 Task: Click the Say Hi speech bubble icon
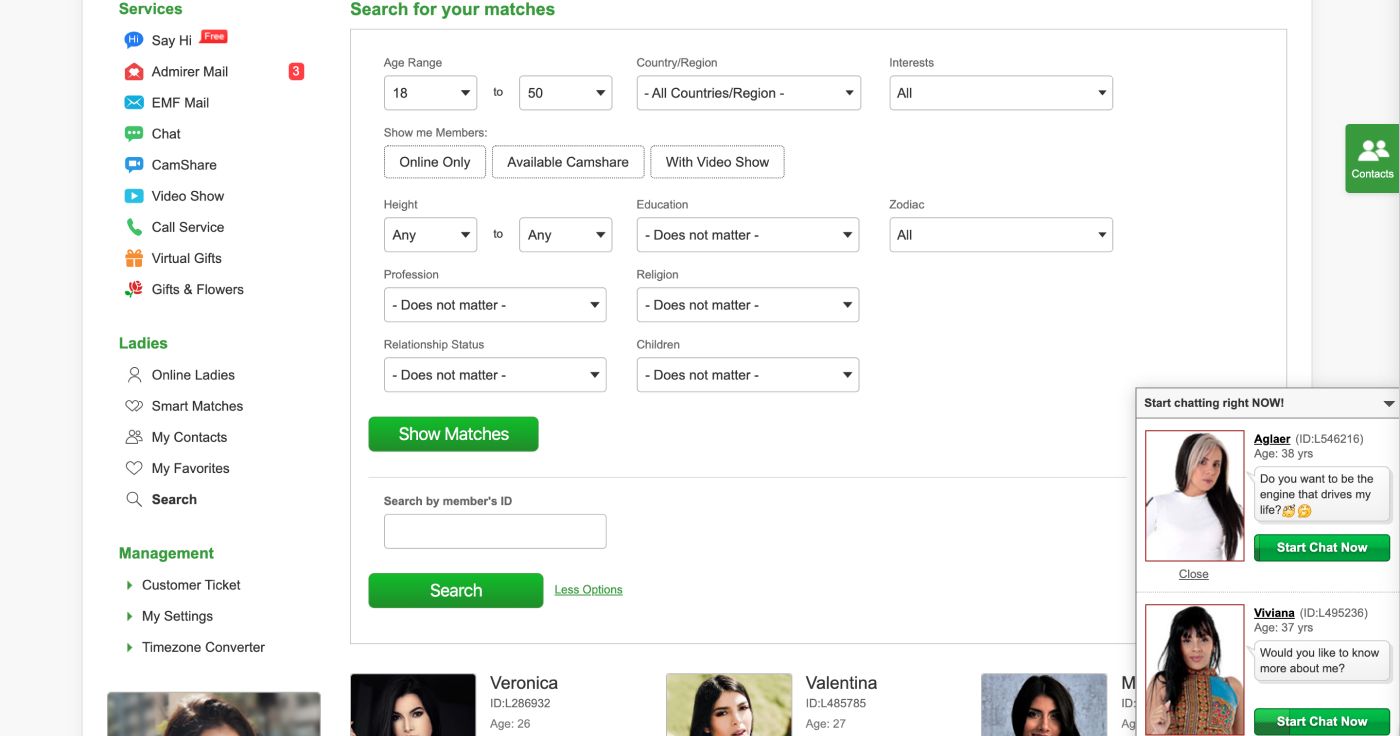tap(134, 40)
